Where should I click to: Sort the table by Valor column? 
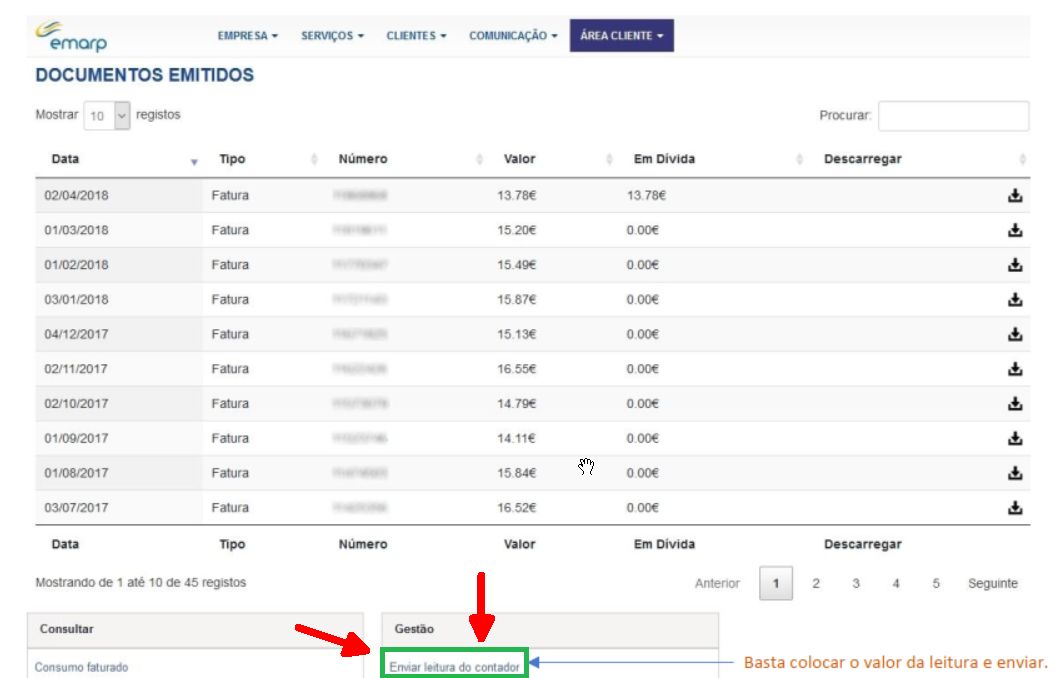click(519, 159)
